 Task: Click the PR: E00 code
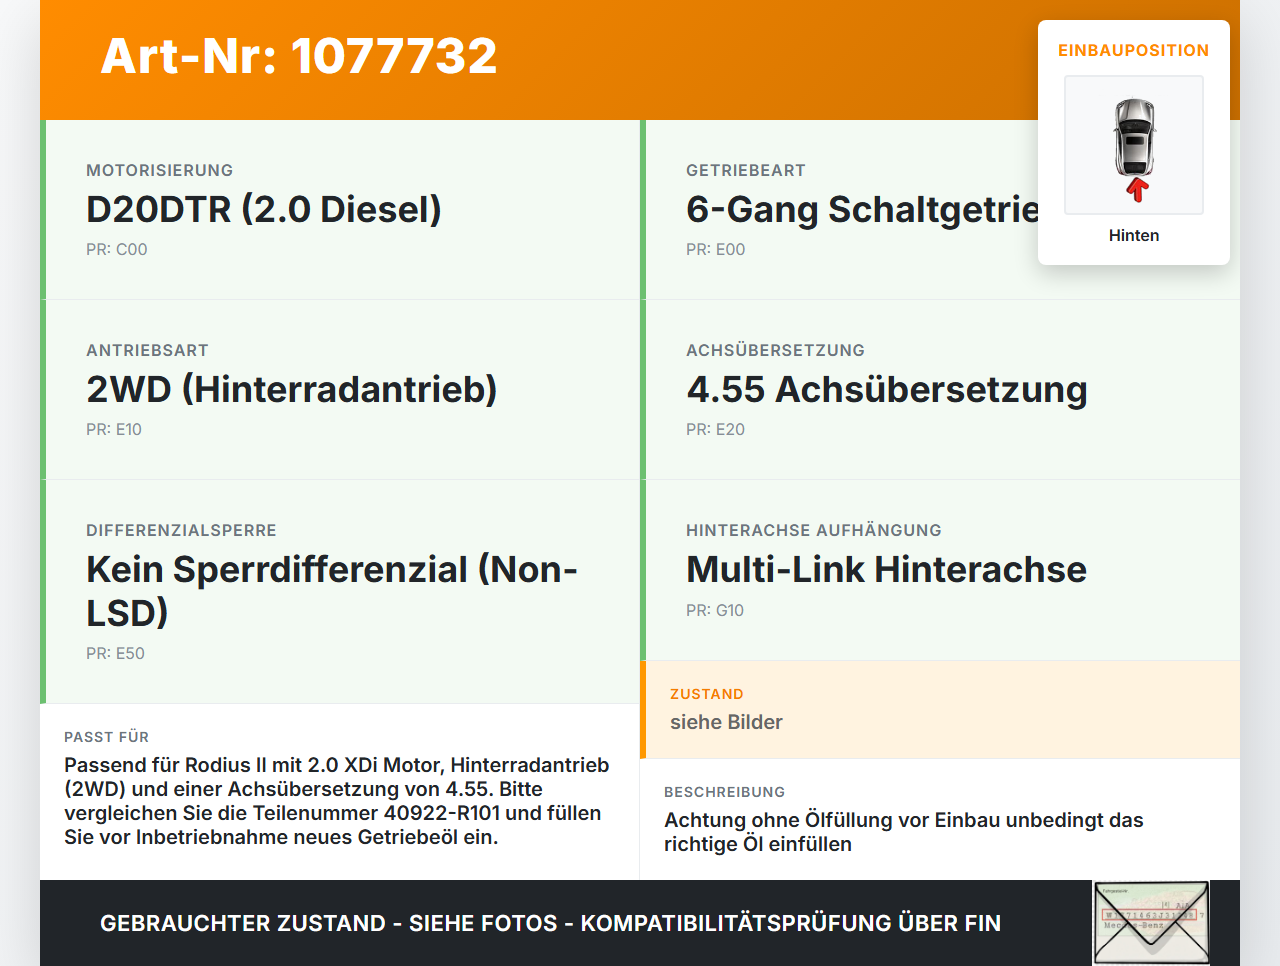click(x=716, y=249)
